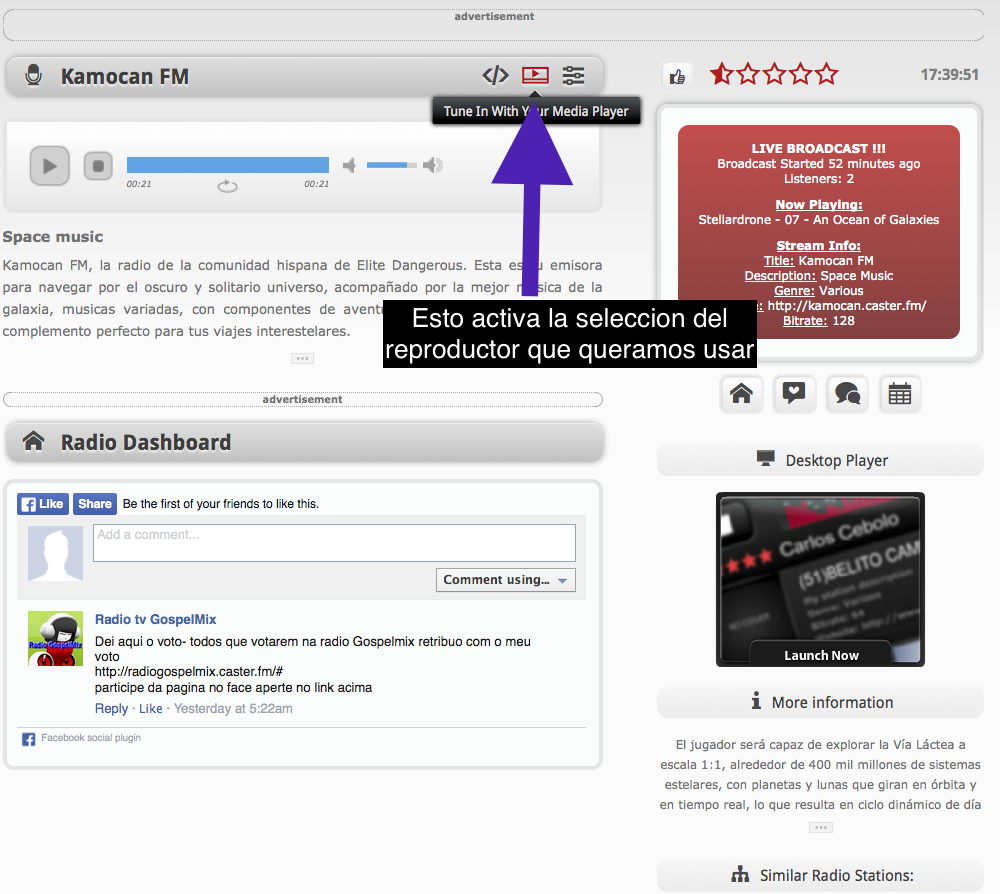This screenshot has width=1000, height=894.
Task: Open the settings sliders icon
Action: (573, 75)
